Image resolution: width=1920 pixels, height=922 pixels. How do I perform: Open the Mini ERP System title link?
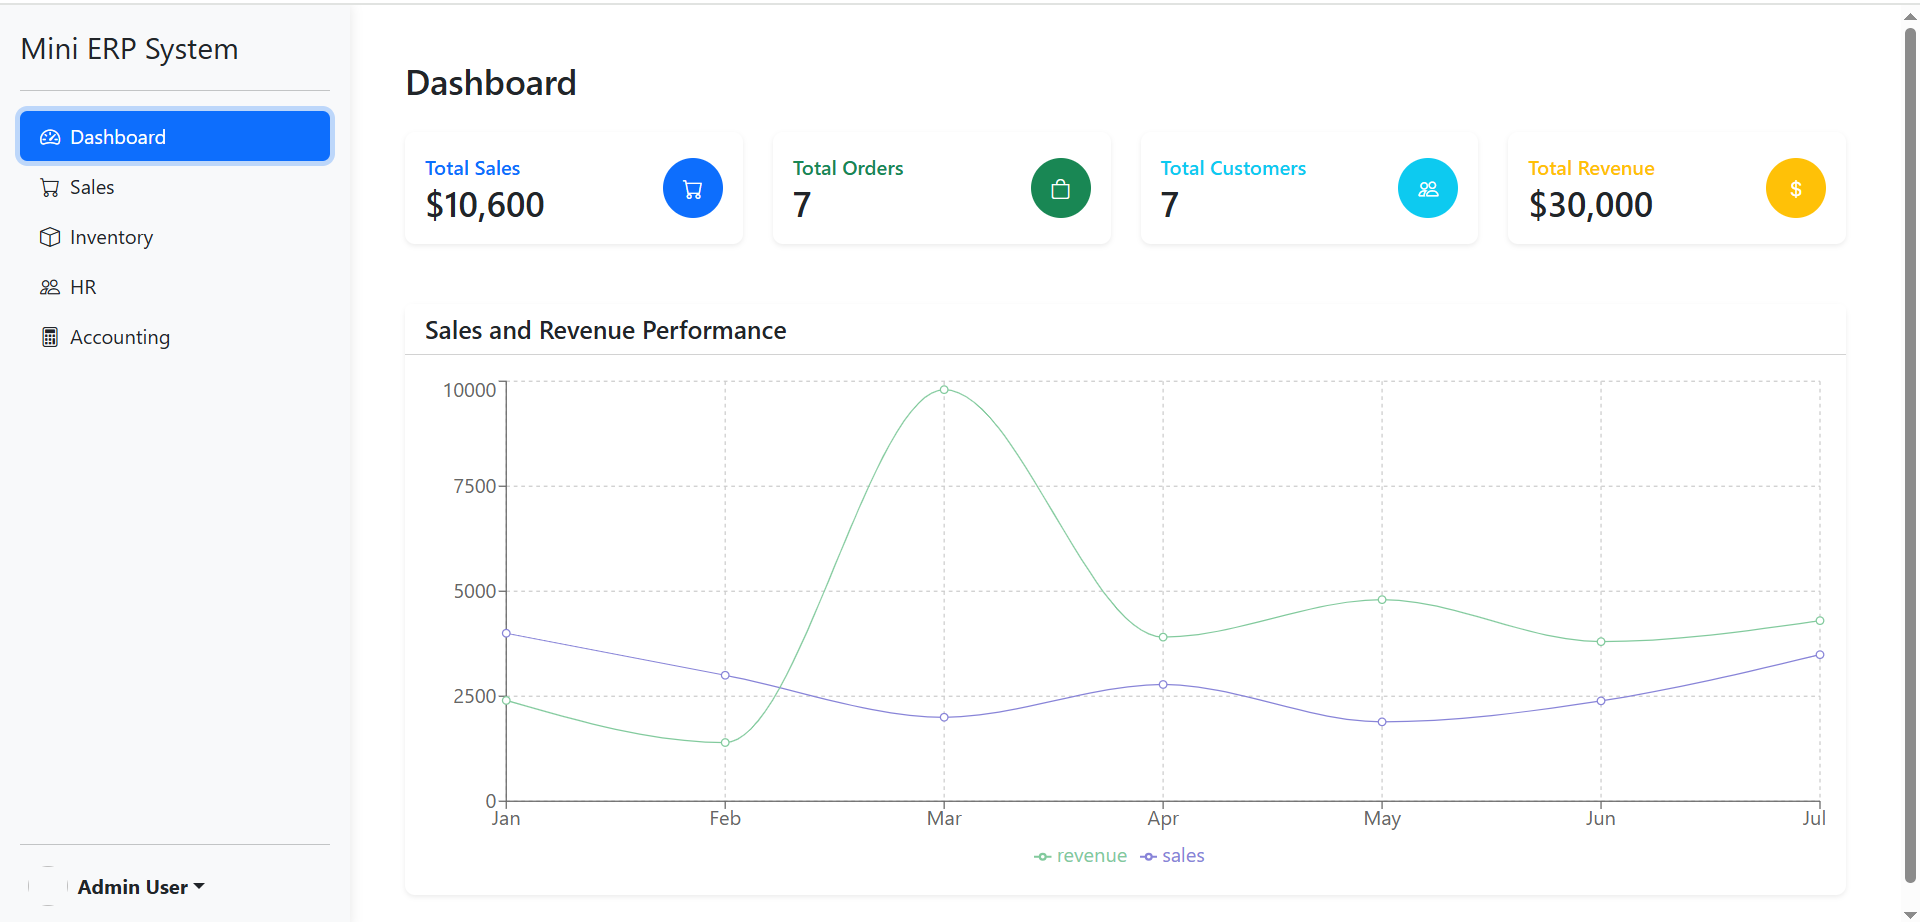coord(129,49)
